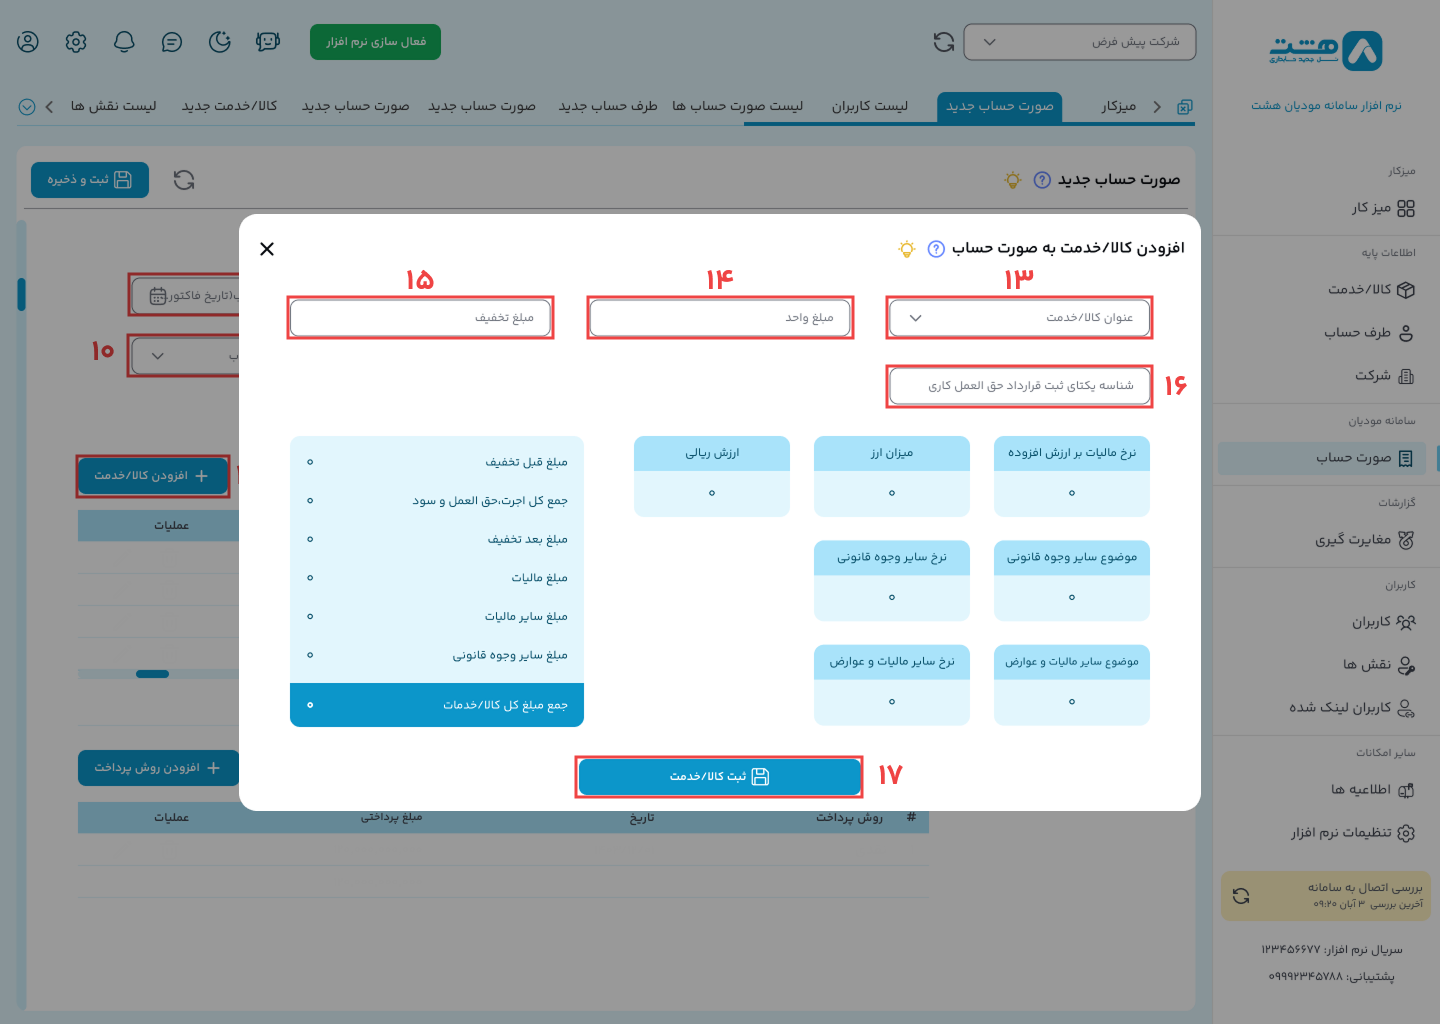The height and width of the screenshot is (1024, 1440).
Task: Click the contract unique ID input field
Action: 1018,386
